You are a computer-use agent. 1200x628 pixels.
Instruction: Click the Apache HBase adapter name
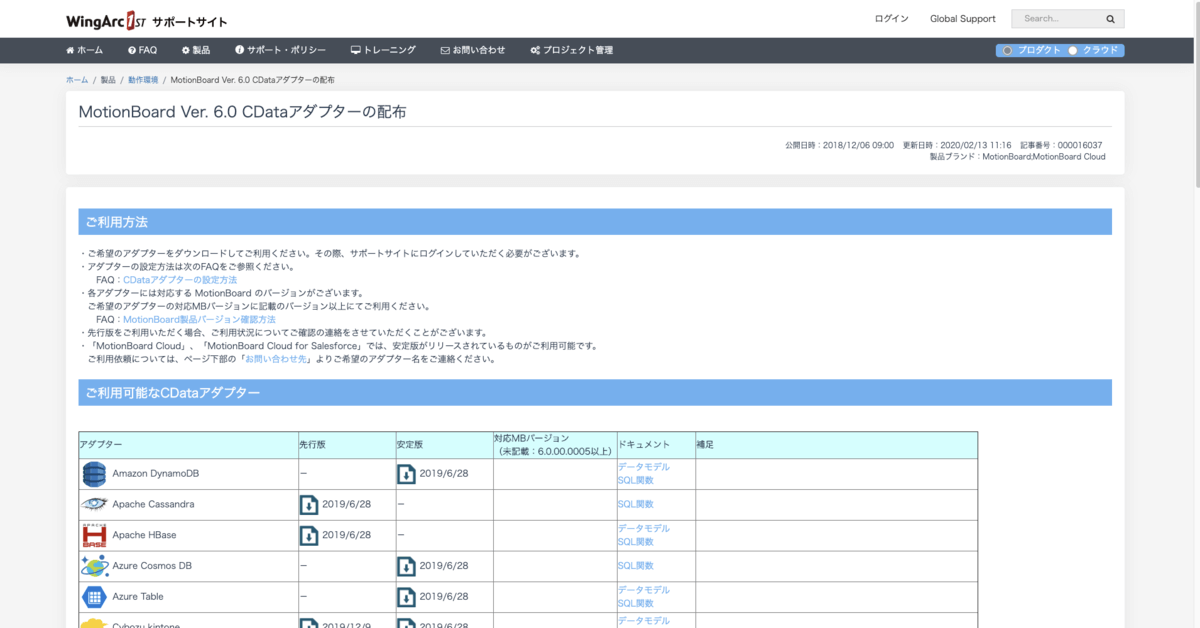[x=144, y=535]
